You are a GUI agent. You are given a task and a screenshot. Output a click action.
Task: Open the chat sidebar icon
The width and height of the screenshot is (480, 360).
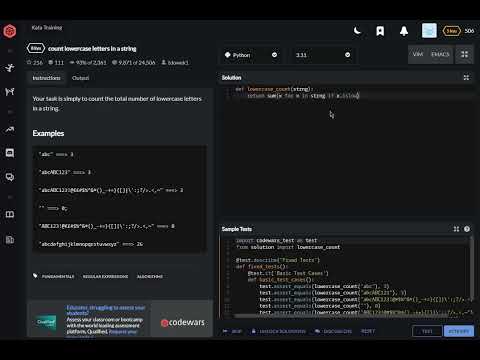(x=10, y=153)
